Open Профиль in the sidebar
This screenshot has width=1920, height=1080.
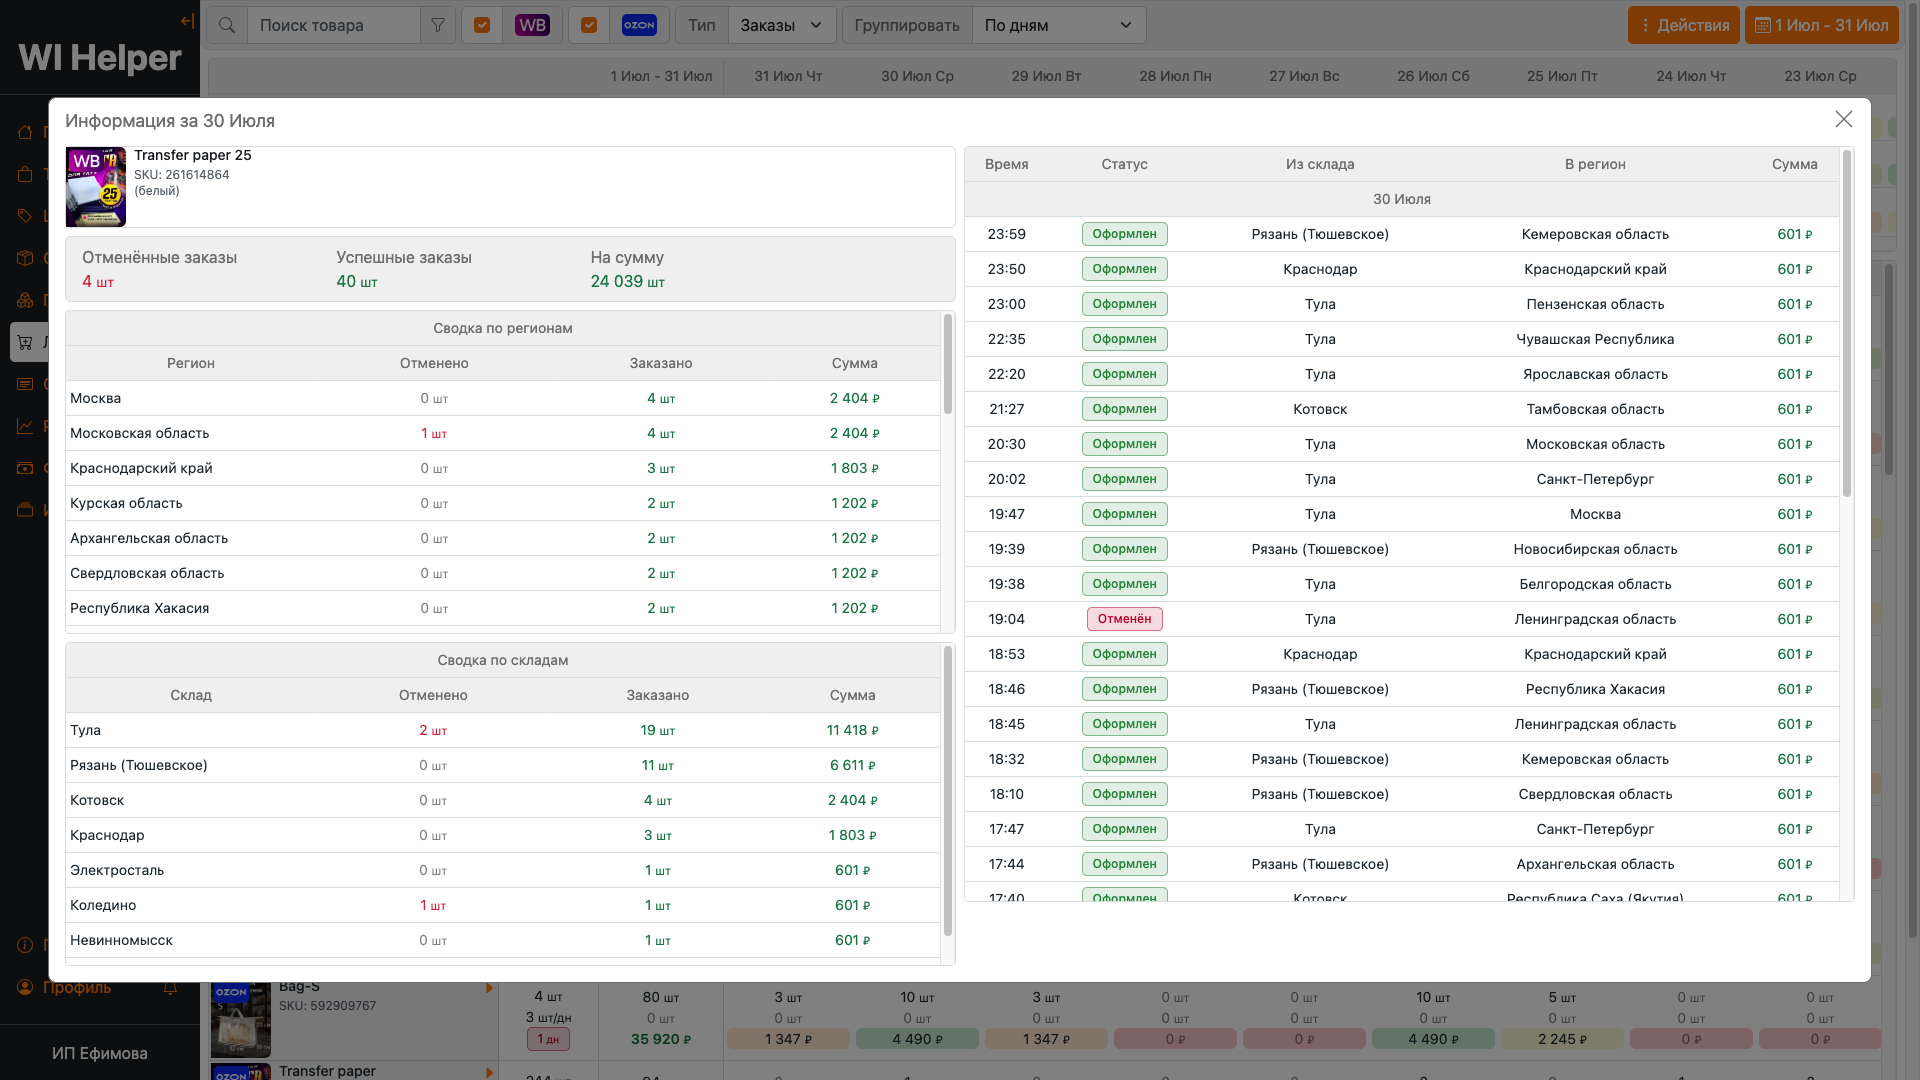tap(77, 987)
